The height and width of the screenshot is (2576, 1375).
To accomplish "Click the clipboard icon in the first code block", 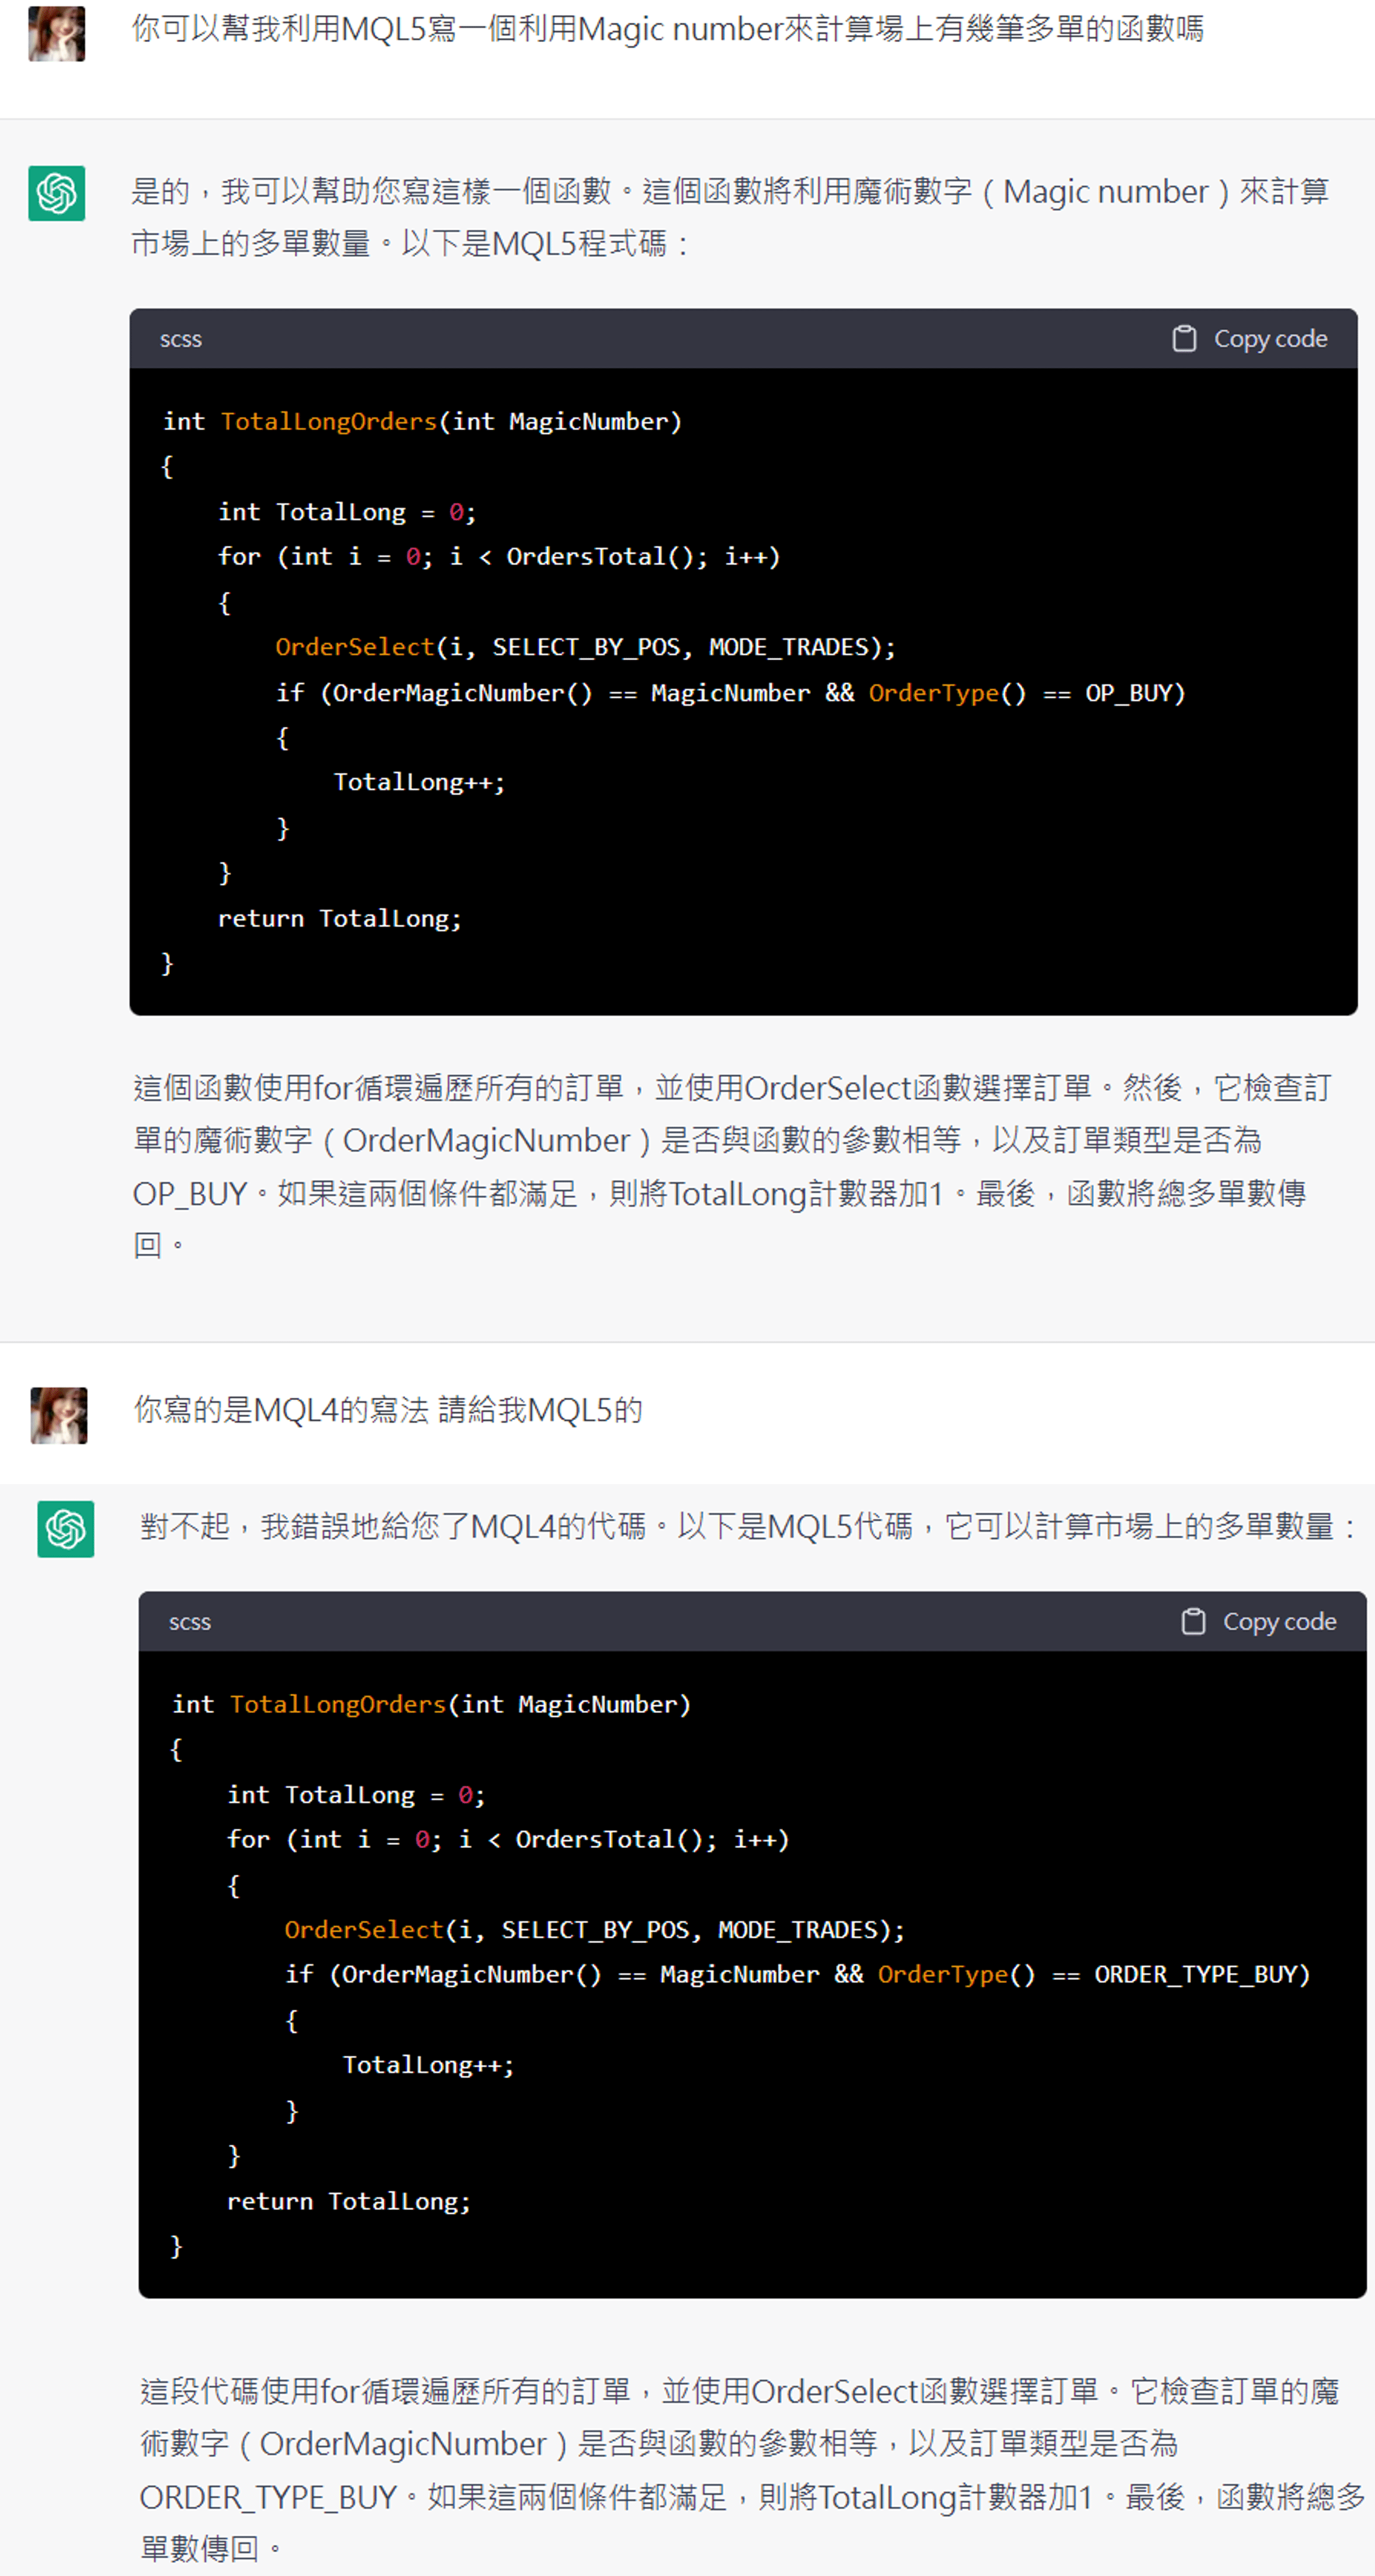I will [1184, 339].
